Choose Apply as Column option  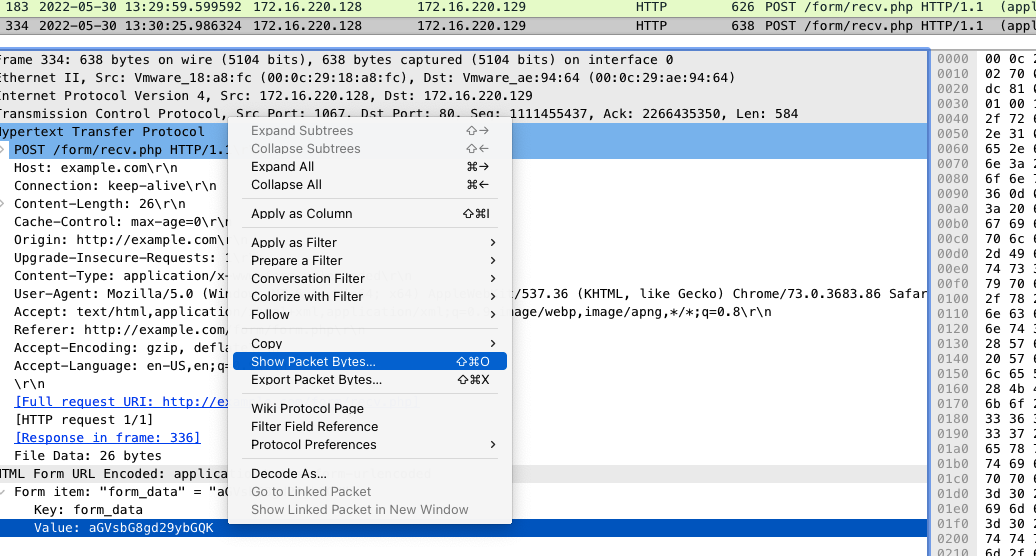click(x=301, y=213)
